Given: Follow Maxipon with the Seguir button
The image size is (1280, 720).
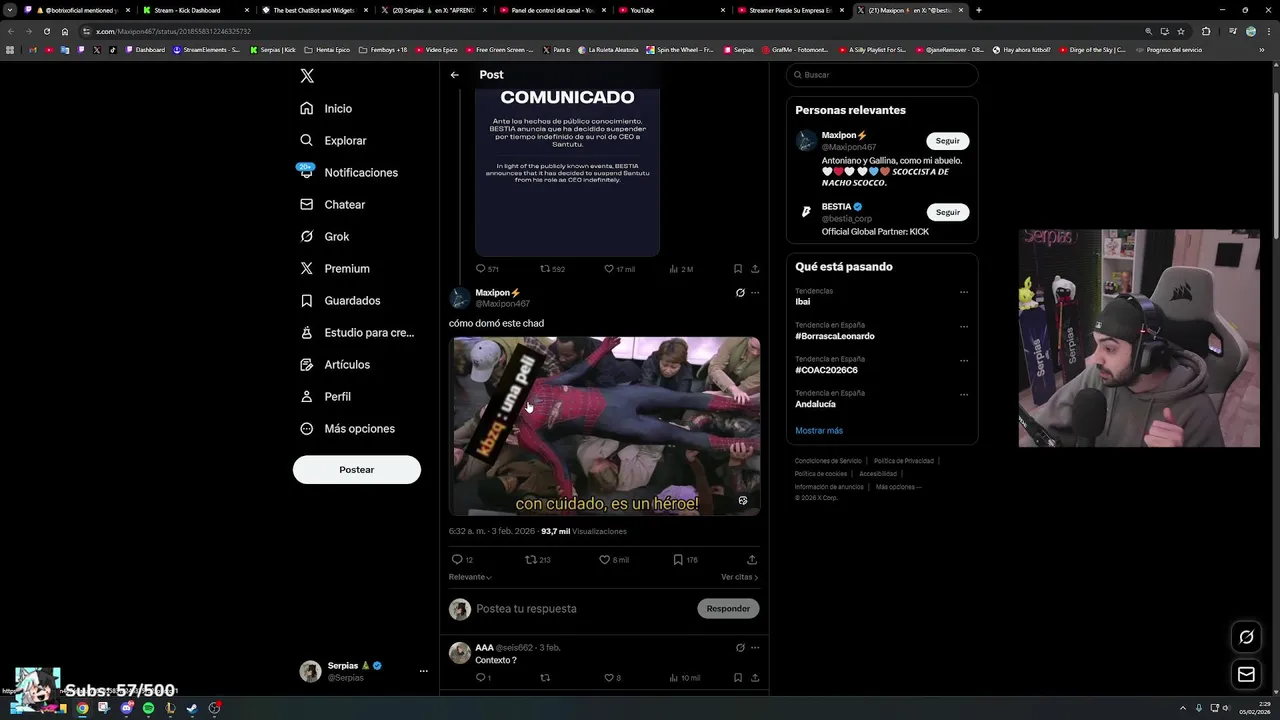Looking at the screenshot, I should click(947, 140).
